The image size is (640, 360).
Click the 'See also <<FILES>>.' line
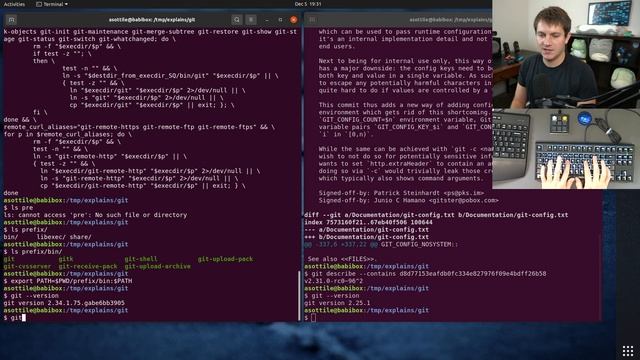[342, 259]
